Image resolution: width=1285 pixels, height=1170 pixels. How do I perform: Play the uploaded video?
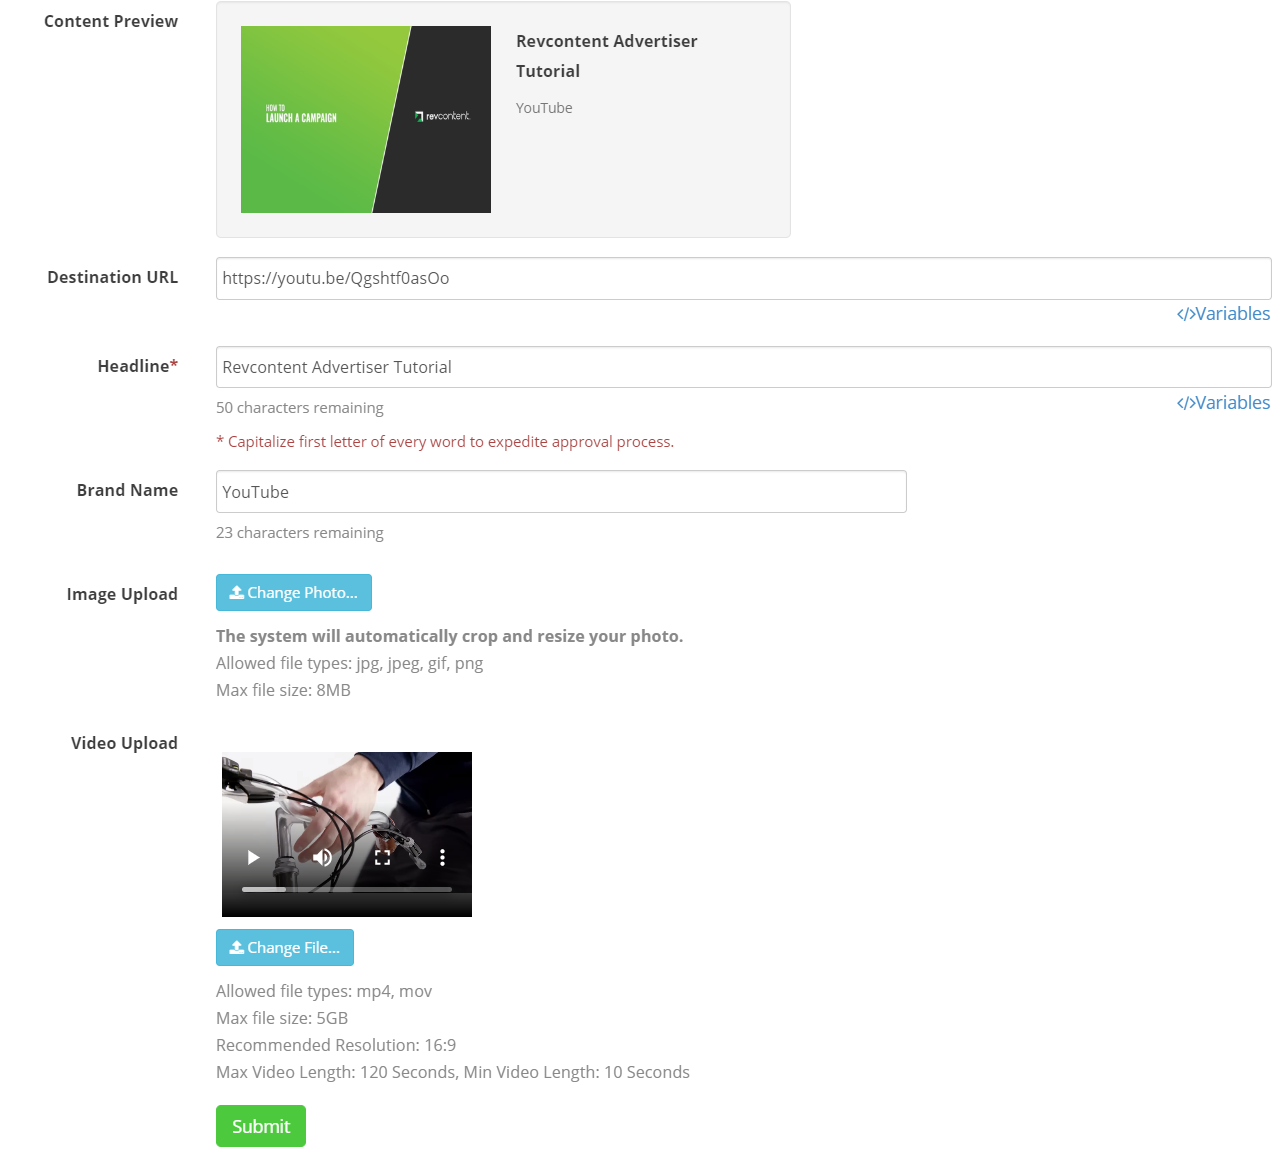click(253, 857)
